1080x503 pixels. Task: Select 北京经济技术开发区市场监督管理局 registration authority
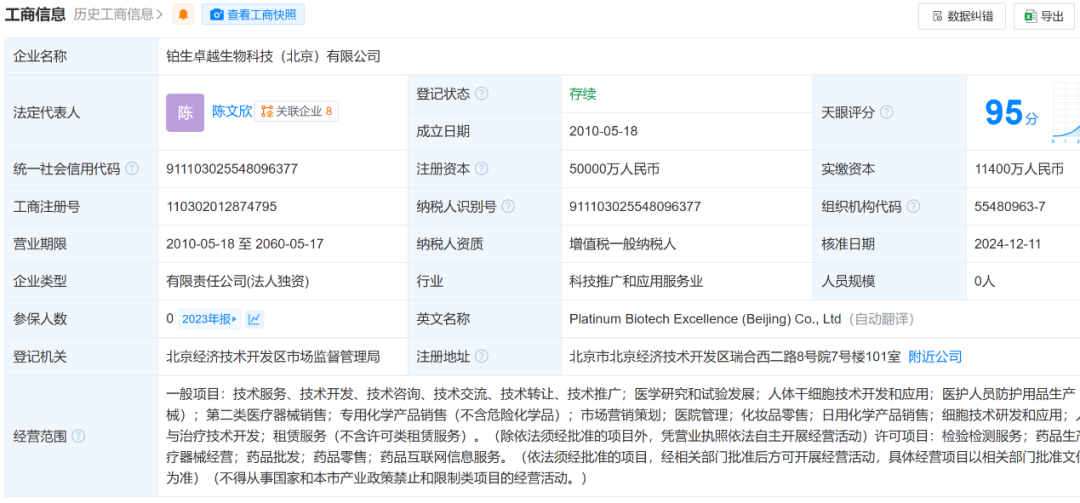(x=273, y=356)
